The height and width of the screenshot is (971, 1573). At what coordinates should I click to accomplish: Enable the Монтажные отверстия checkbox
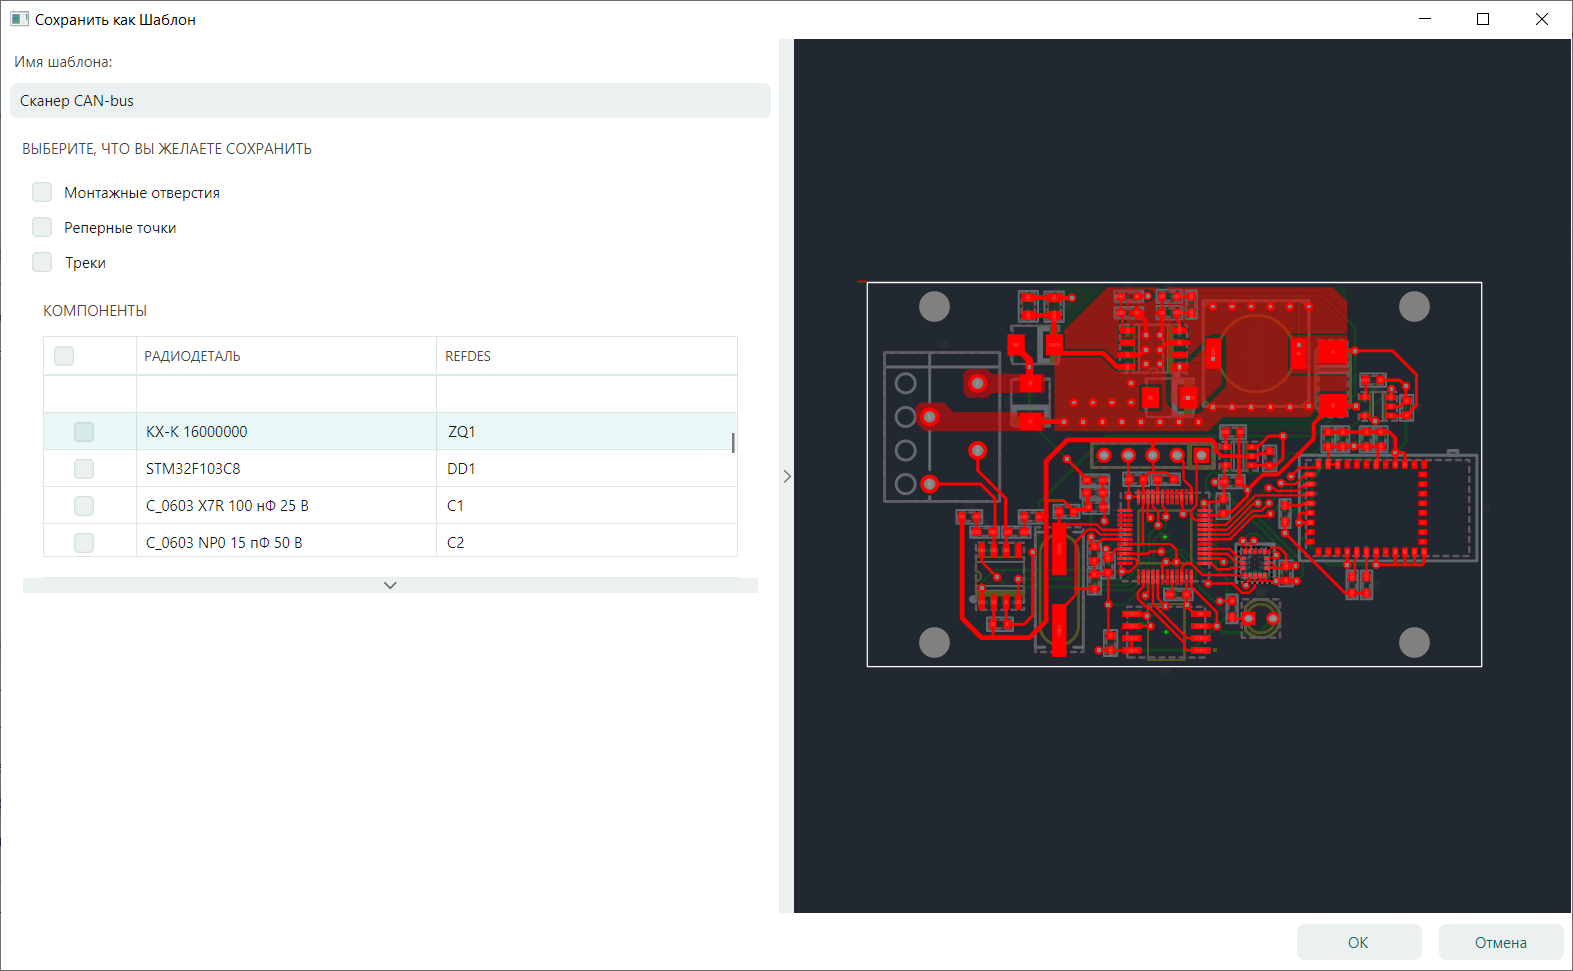42,192
